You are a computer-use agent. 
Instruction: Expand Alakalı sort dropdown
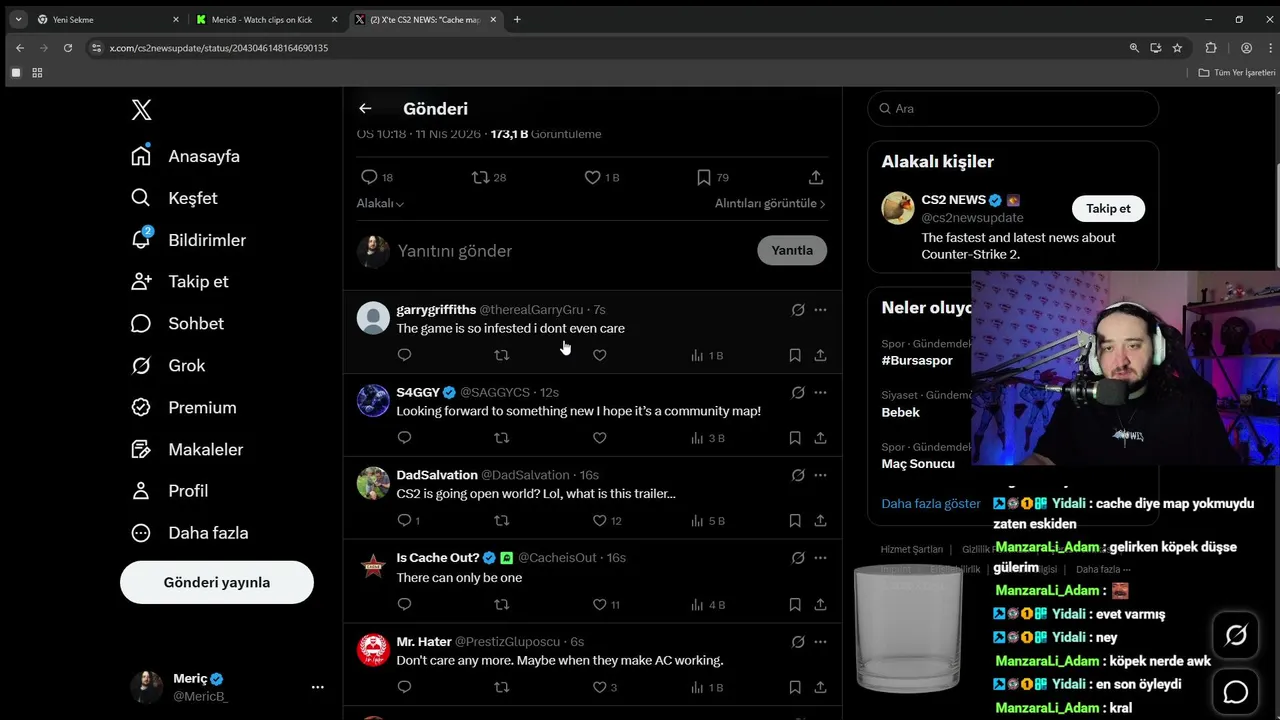pos(380,203)
